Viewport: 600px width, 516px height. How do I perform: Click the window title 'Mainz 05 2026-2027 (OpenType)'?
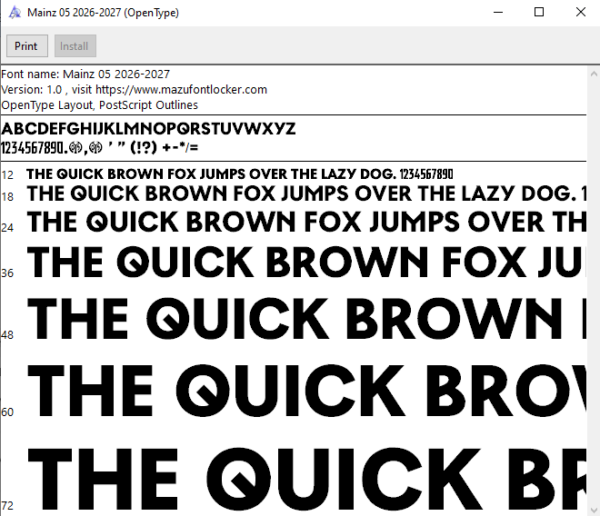coord(103,13)
